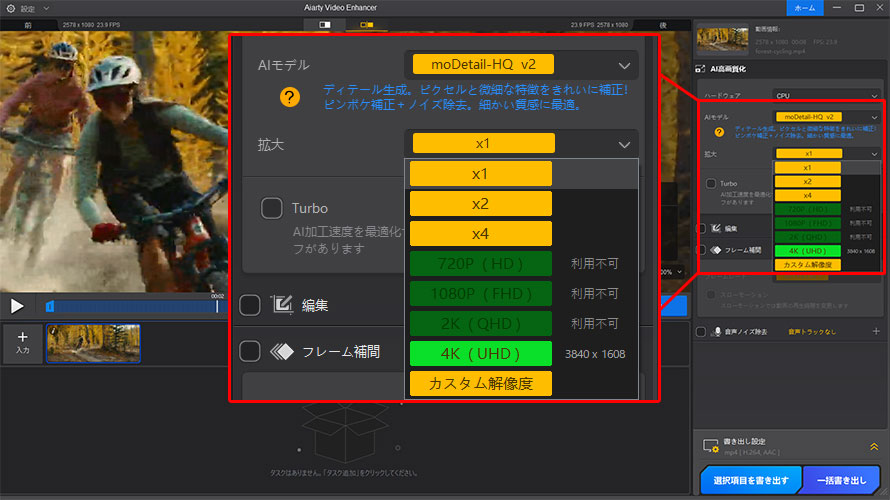Click the 音声トラックなし yellow text
Image resolution: width=890 pixels, height=500 pixels.
(812, 331)
